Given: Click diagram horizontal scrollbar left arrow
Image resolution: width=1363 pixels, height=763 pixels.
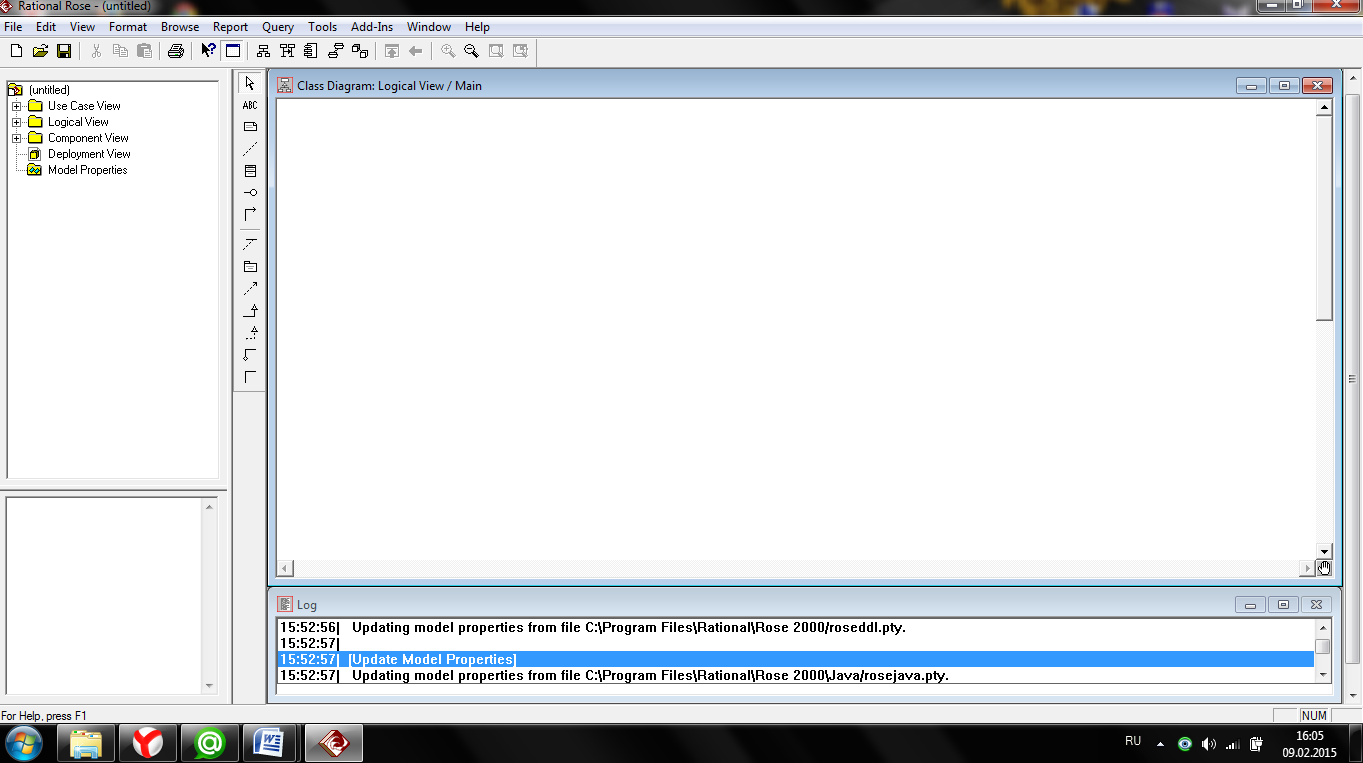Looking at the screenshot, I should [x=285, y=568].
